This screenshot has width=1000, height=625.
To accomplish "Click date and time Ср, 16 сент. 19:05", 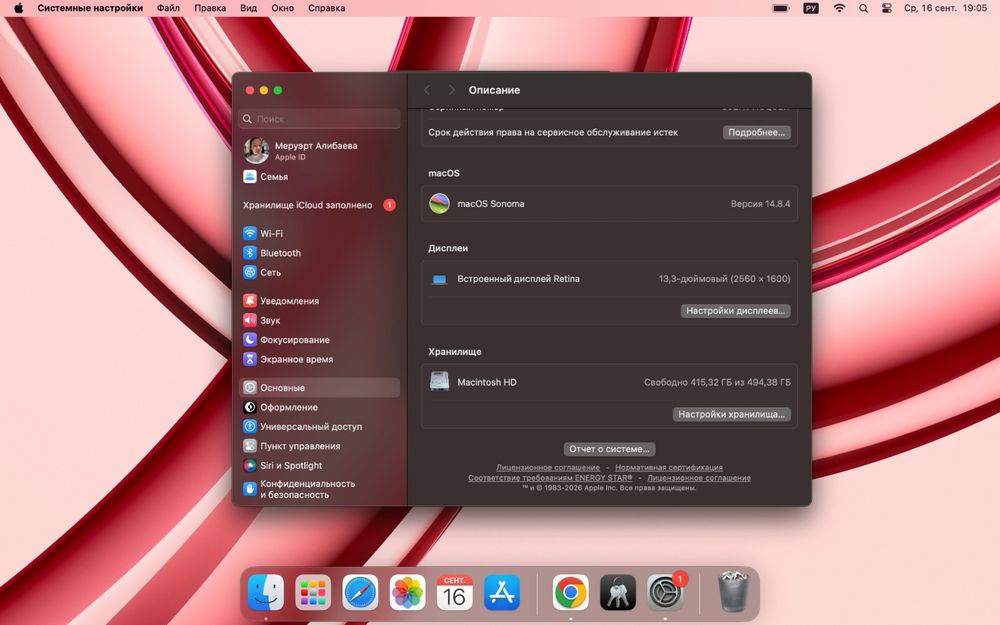I will 945,8.
